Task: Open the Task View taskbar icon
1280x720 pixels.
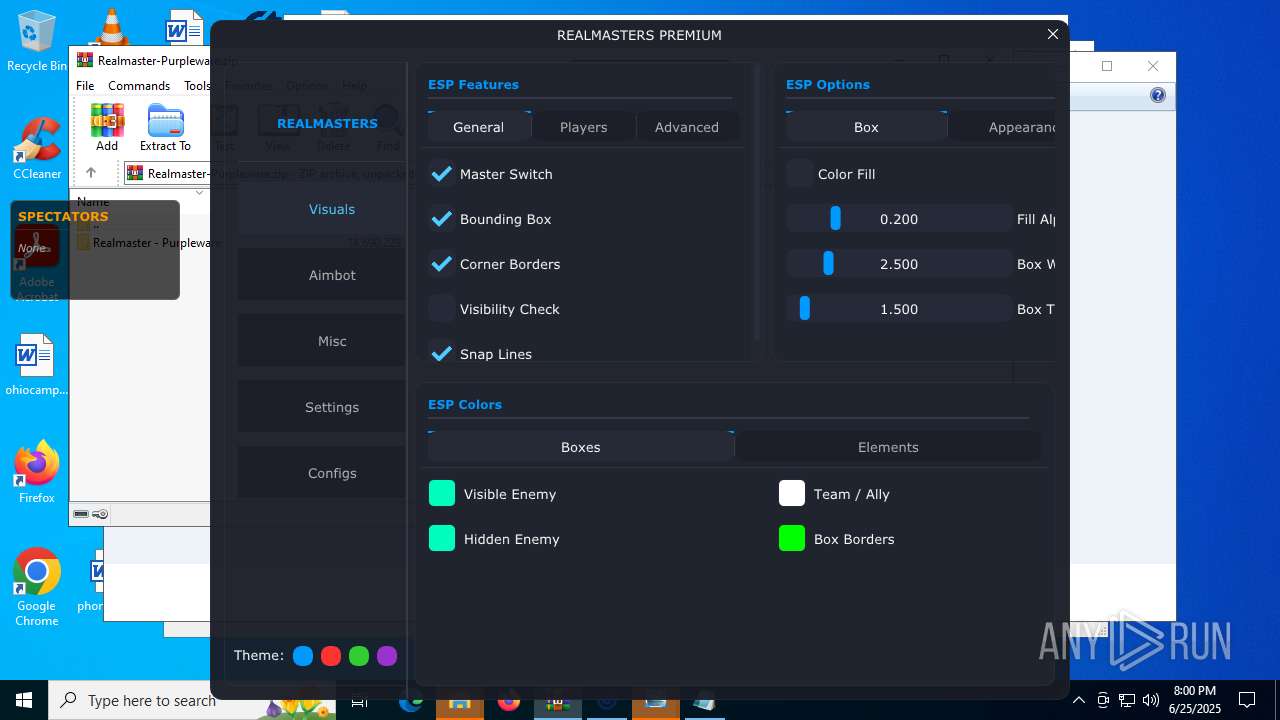Action: pyautogui.click(x=359, y=702)
